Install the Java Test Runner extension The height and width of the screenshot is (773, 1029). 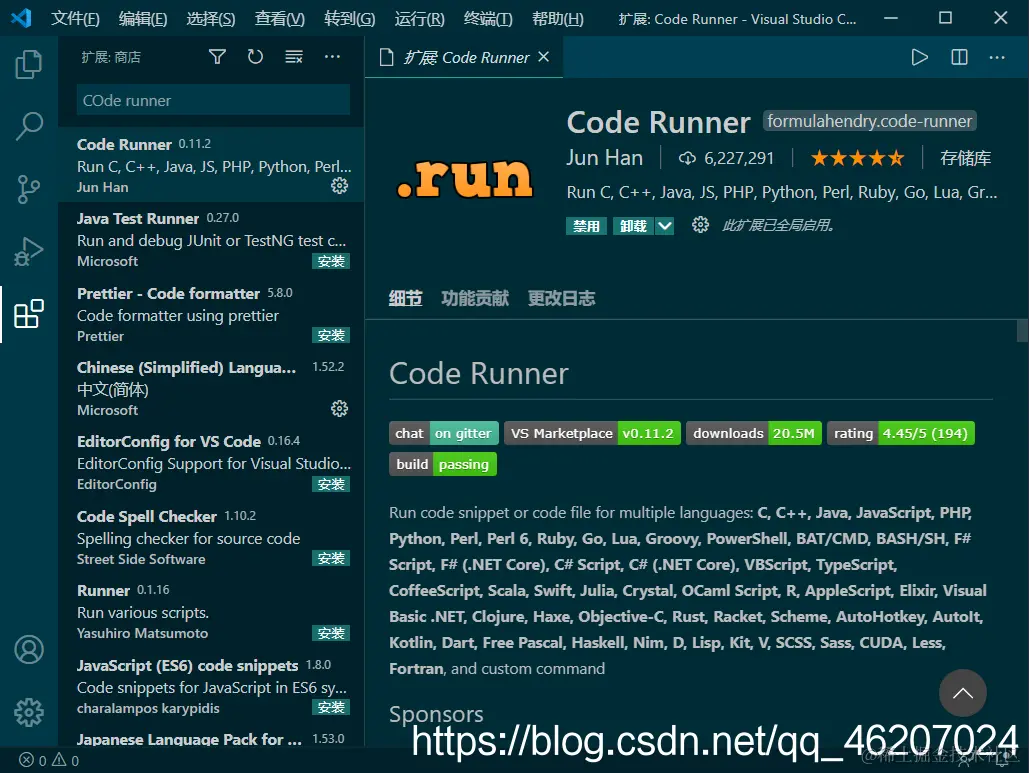click(x=331, y=261)
